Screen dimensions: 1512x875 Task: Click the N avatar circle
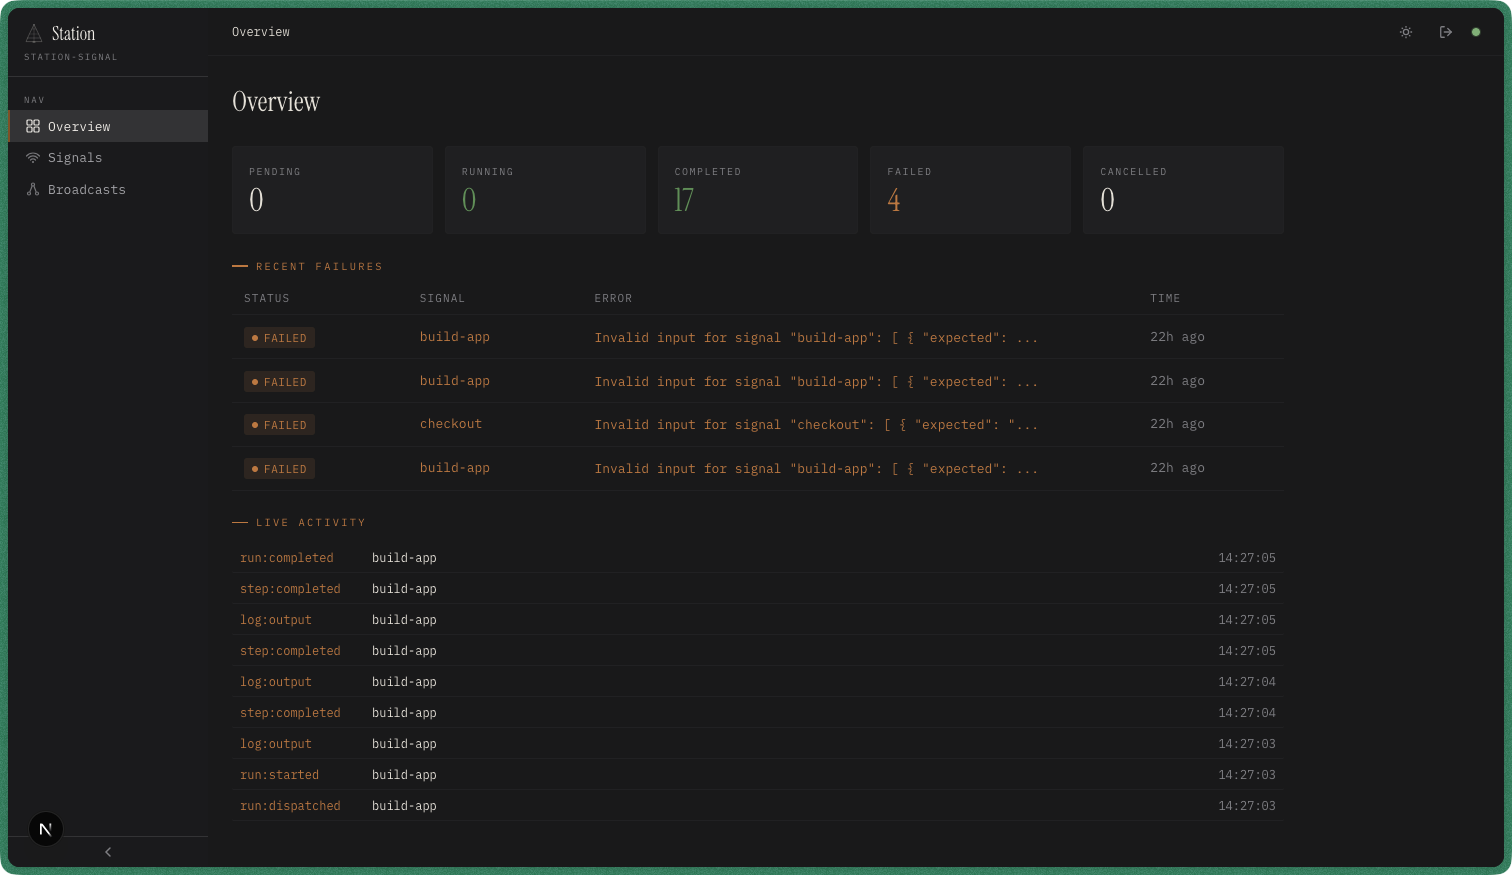point(45,828)
